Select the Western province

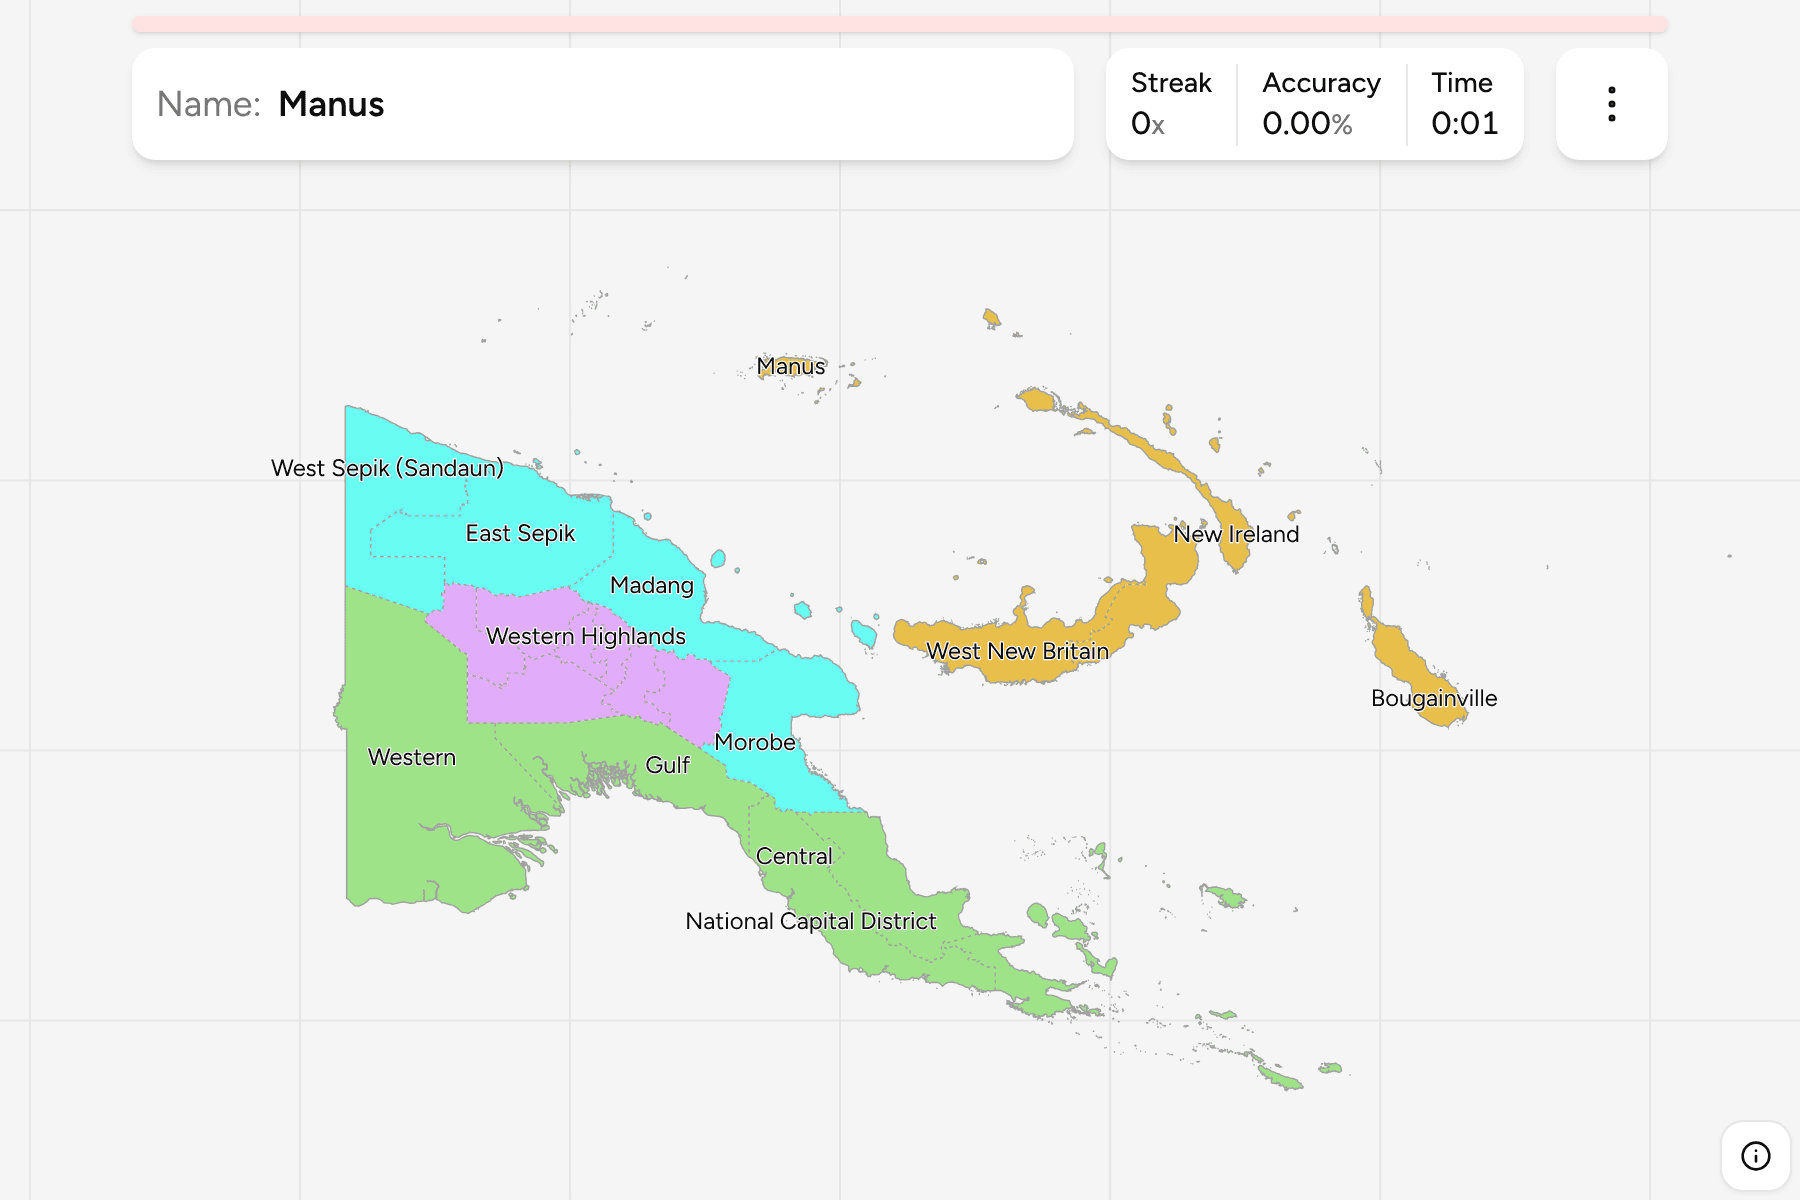(412, 757)
